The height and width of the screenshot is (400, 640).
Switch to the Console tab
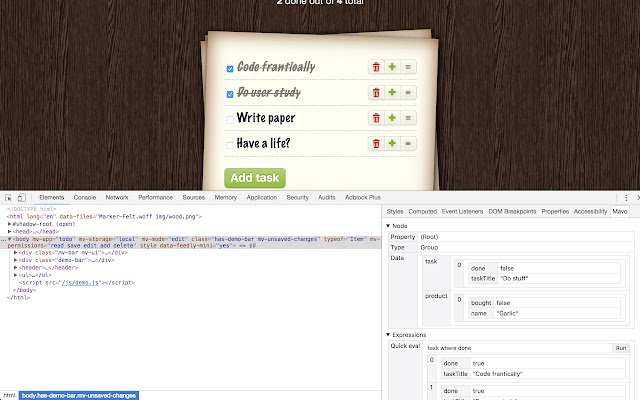tap(85, 198)
